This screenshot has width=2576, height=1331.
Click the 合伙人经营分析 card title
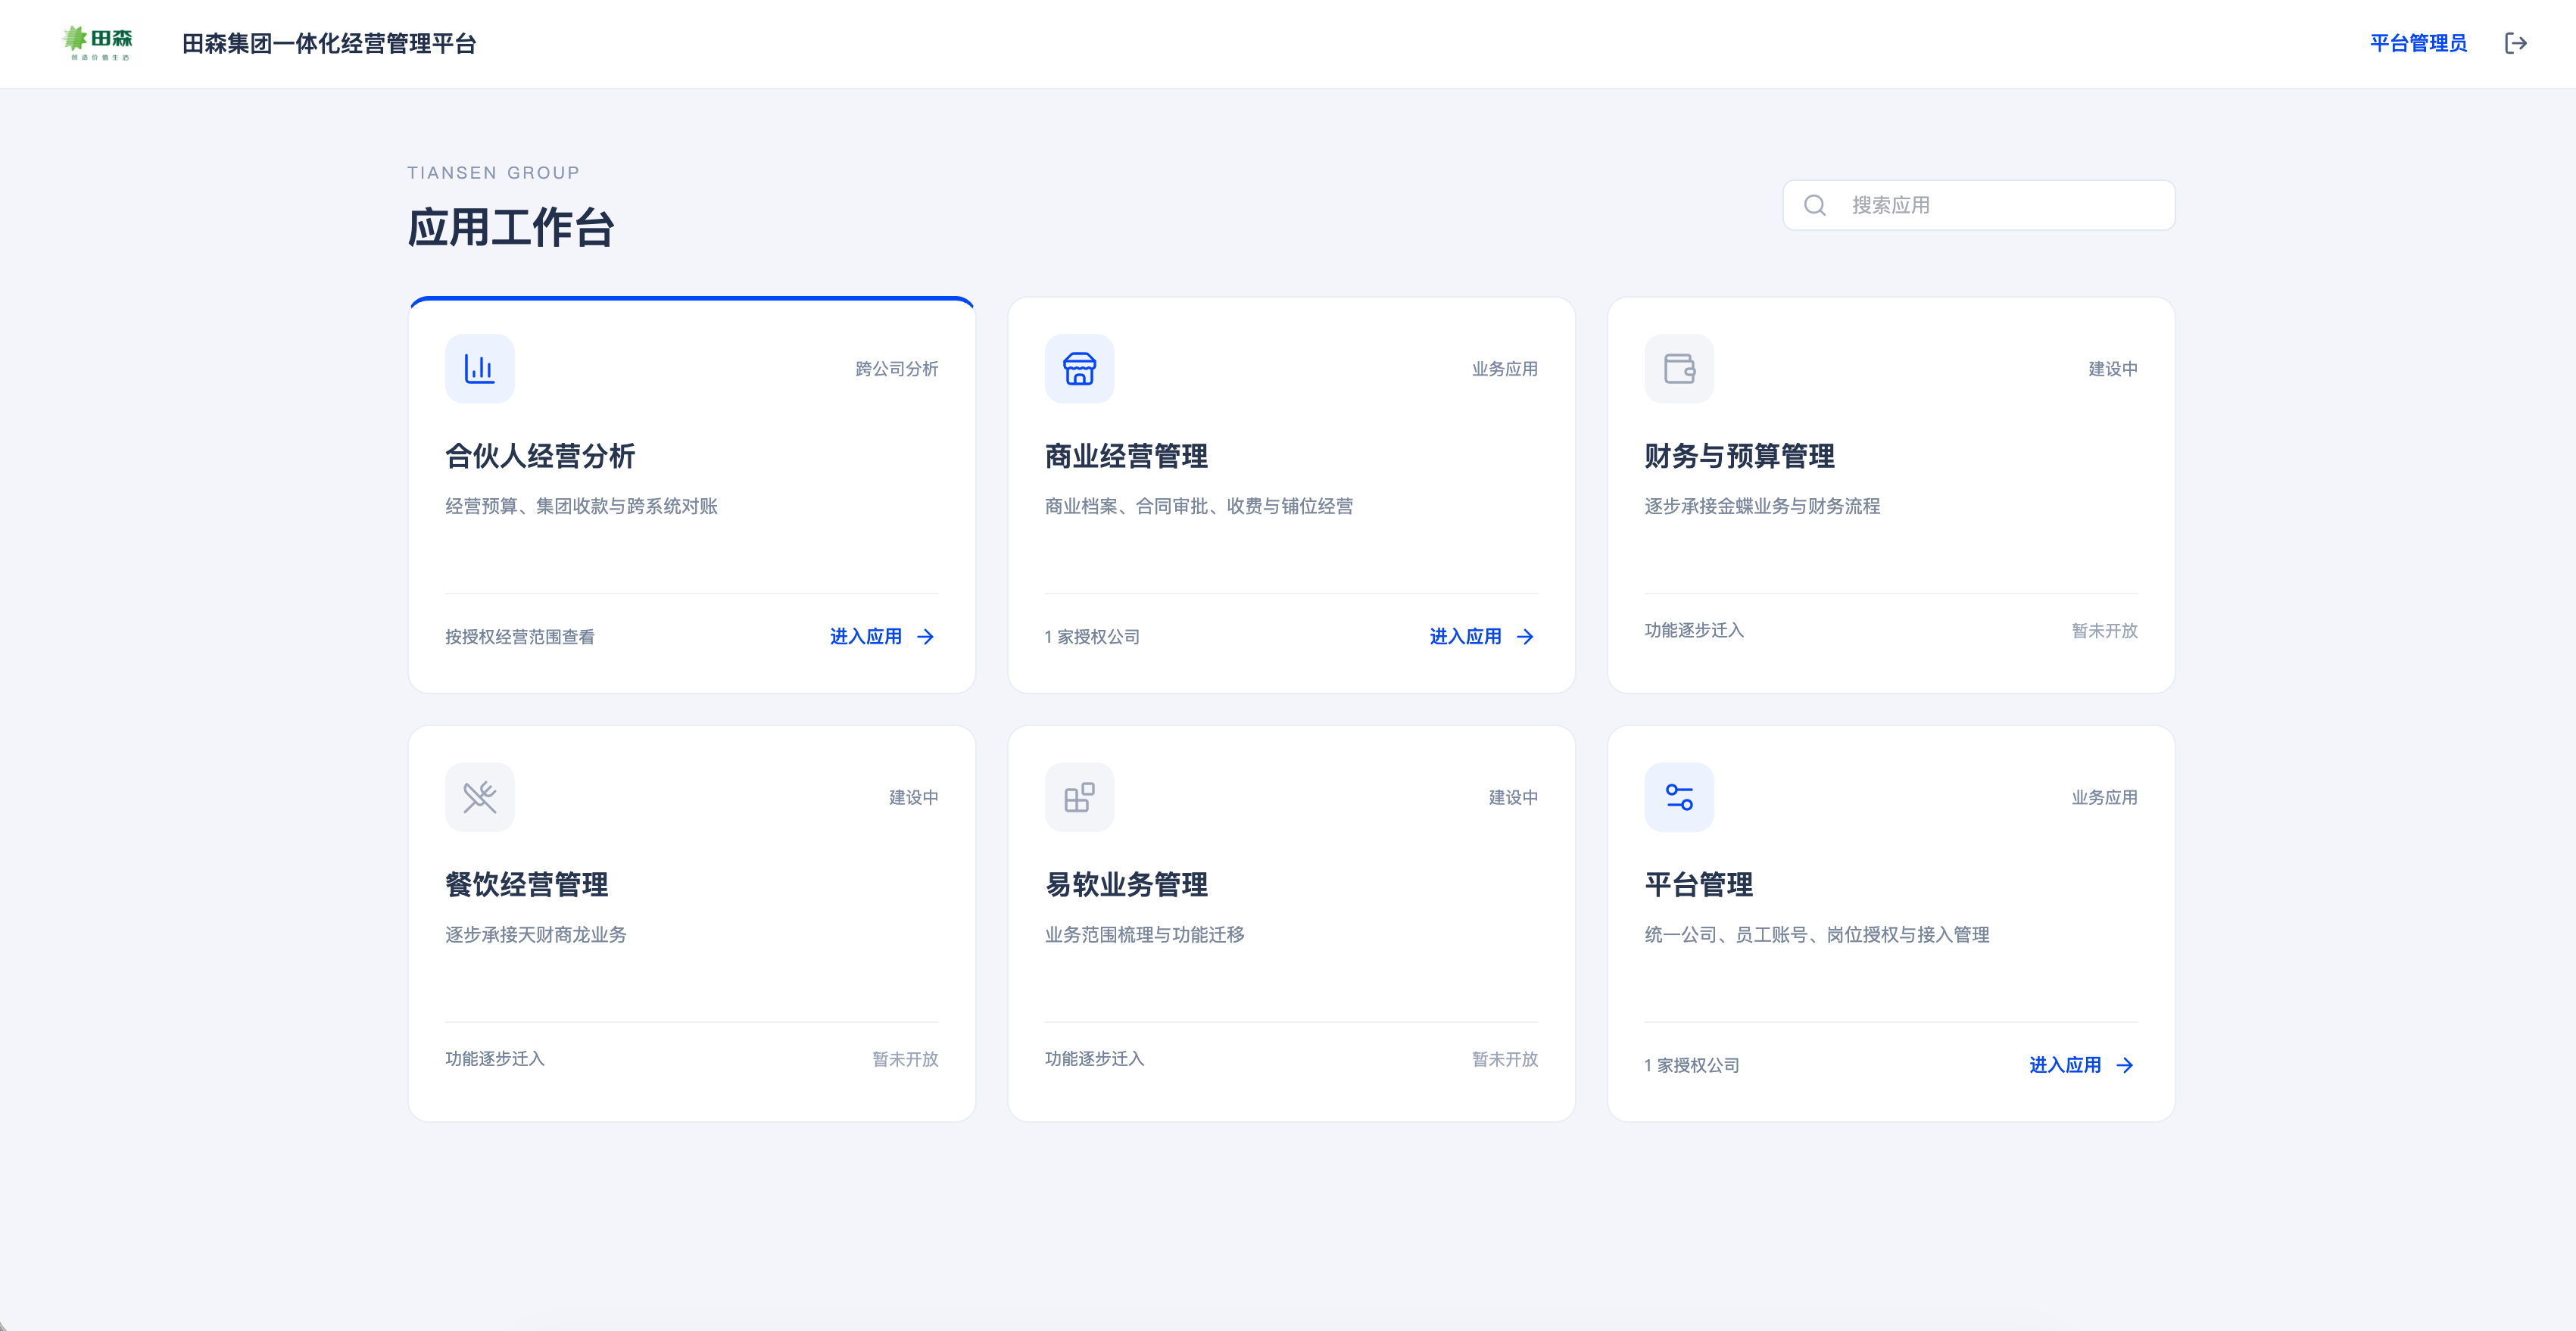point(540,456)
